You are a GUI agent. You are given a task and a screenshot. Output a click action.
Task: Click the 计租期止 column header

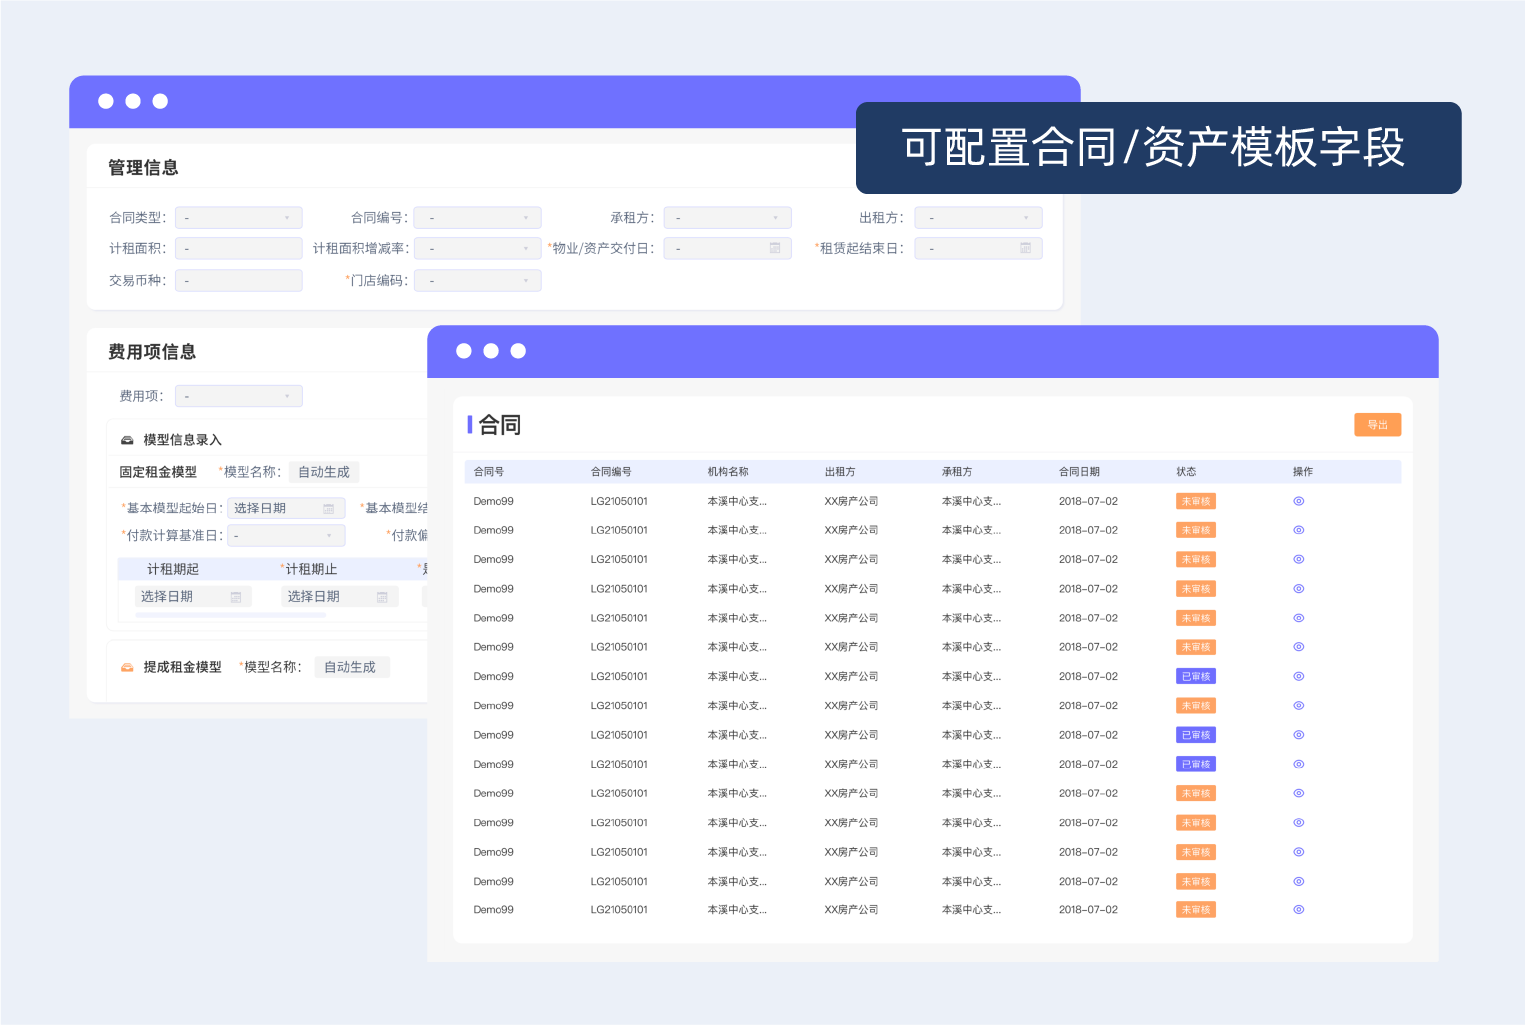(x=312, y=569)
